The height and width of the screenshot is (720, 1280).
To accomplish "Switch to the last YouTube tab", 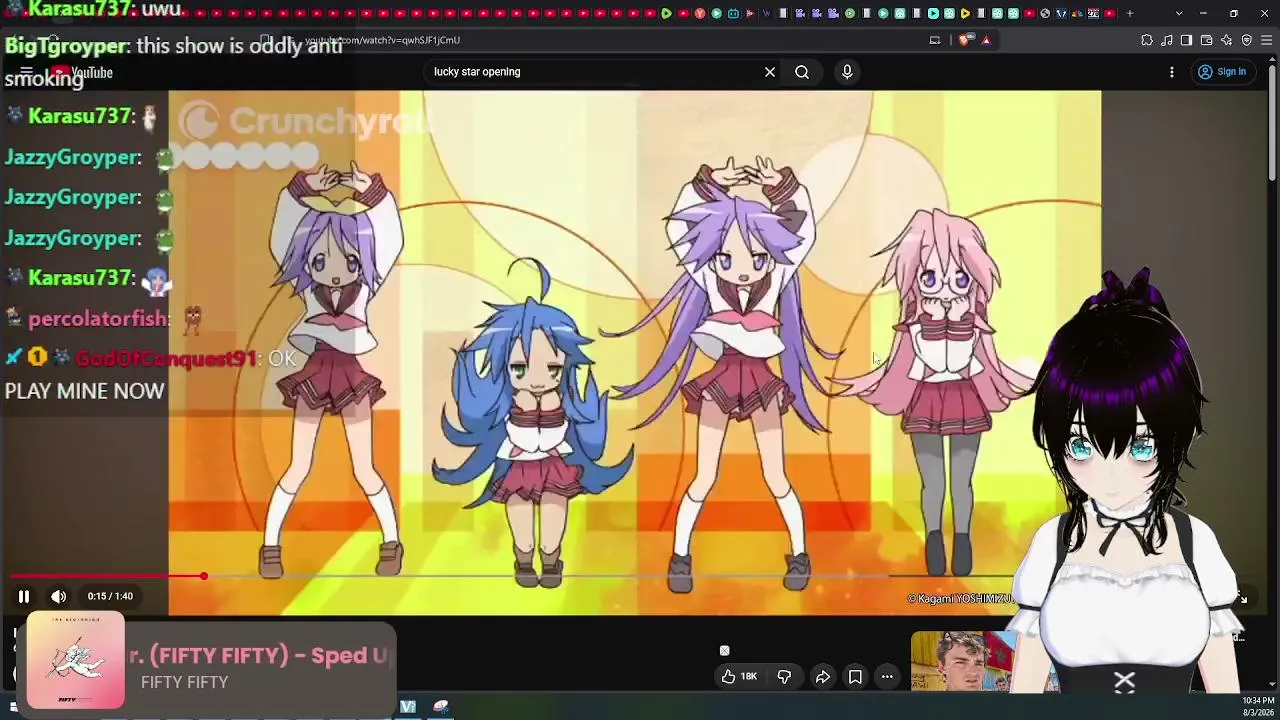I will point(1110,13).
